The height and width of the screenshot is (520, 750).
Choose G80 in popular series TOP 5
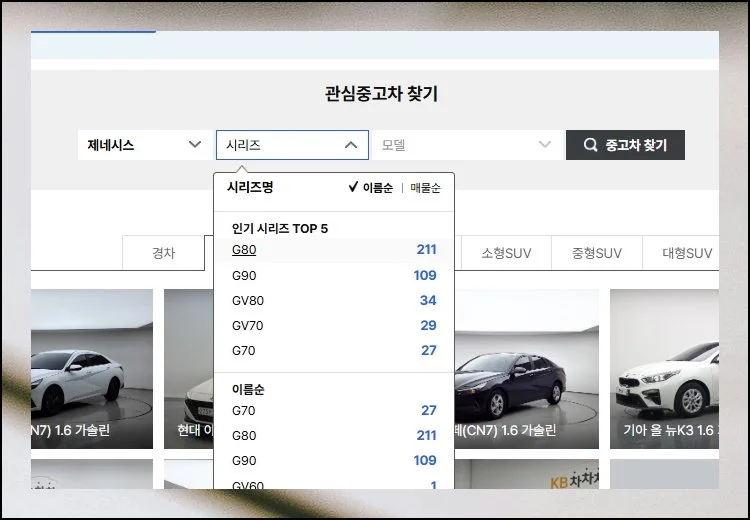coord(244,249)
